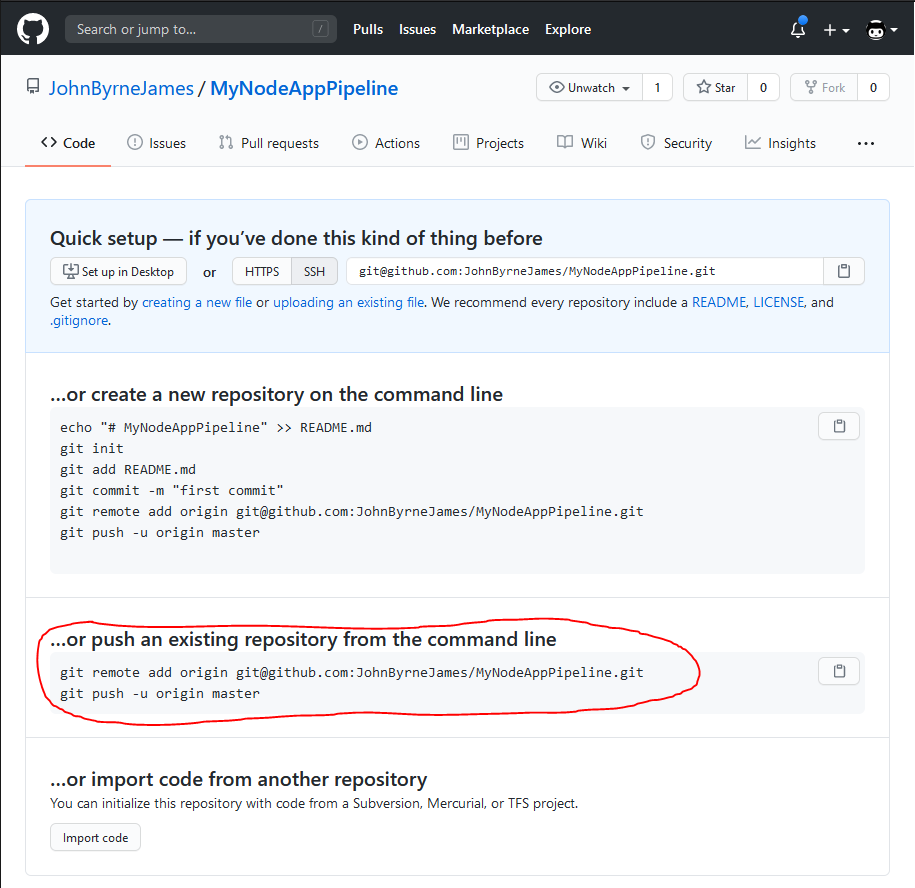The image size is (915, 888).
Task: Click the Import code button
Action: click(95, 837)
